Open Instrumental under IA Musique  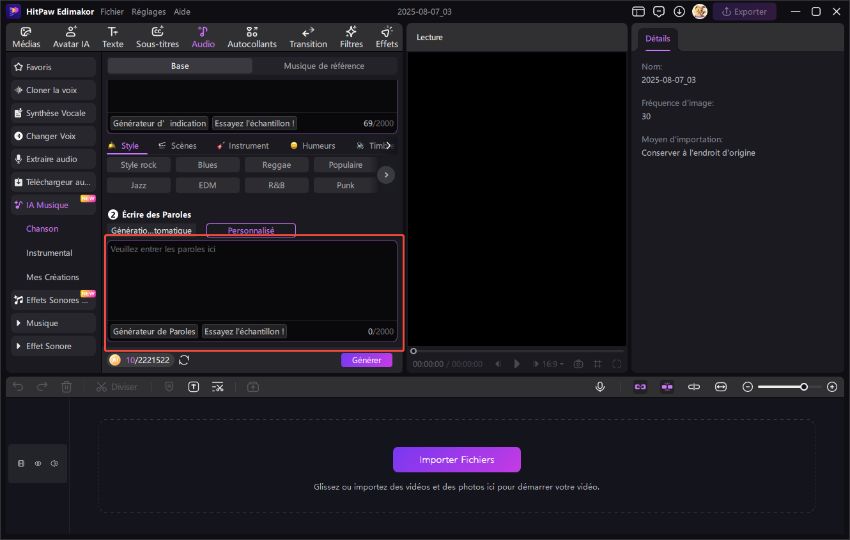coord(49,253)
